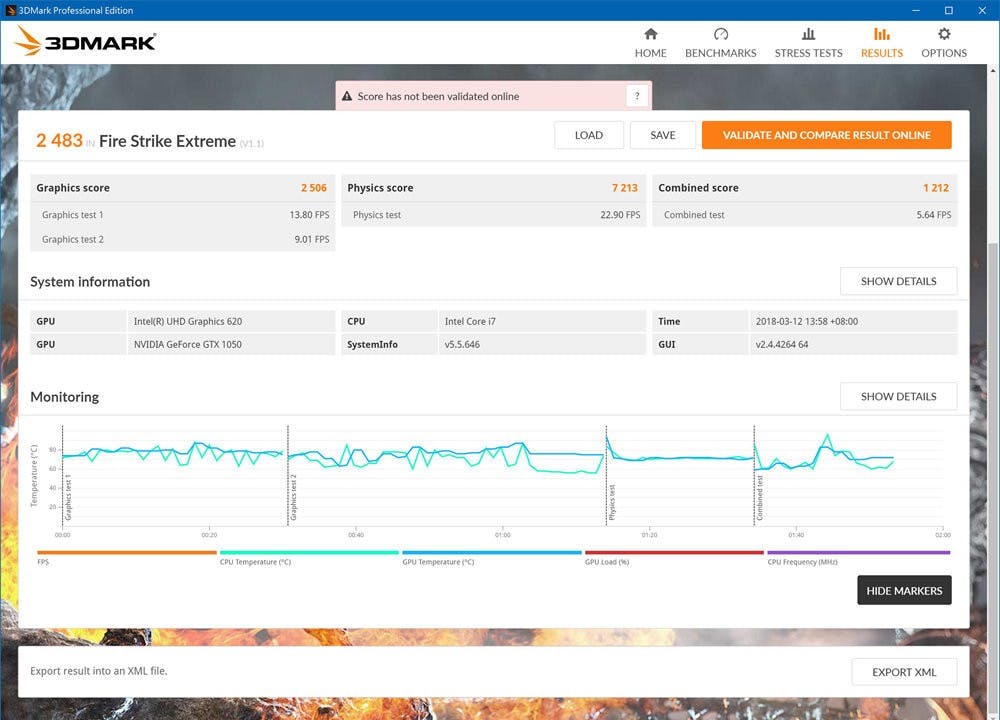Click the Physics test timeline marker
The width and height of the screenshot is (1000, 720).
point(612,503)
